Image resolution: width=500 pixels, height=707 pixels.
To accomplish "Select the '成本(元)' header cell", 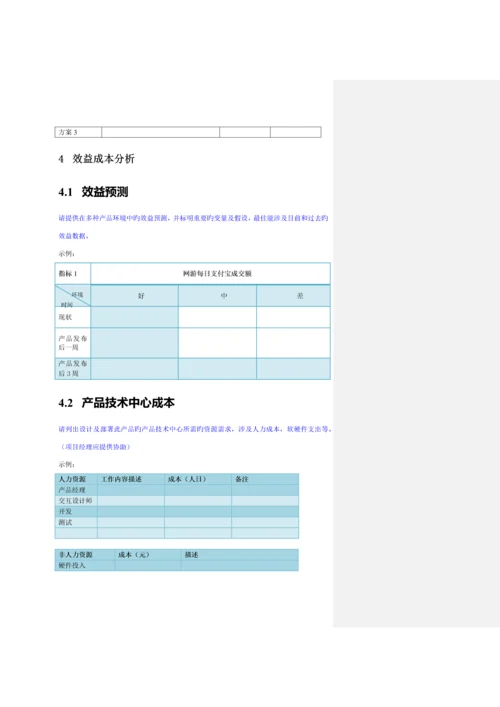I will coord(148,555).
